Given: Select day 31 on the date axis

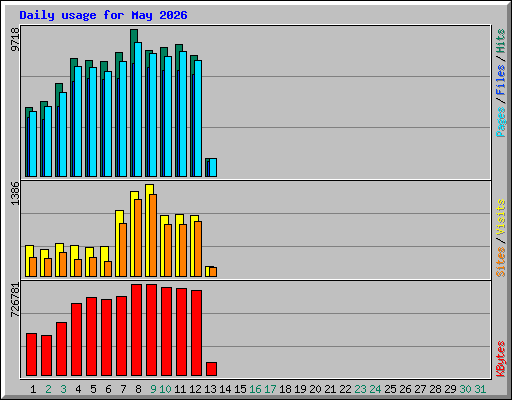Looking at the screenshot, I should coord(480,389).
